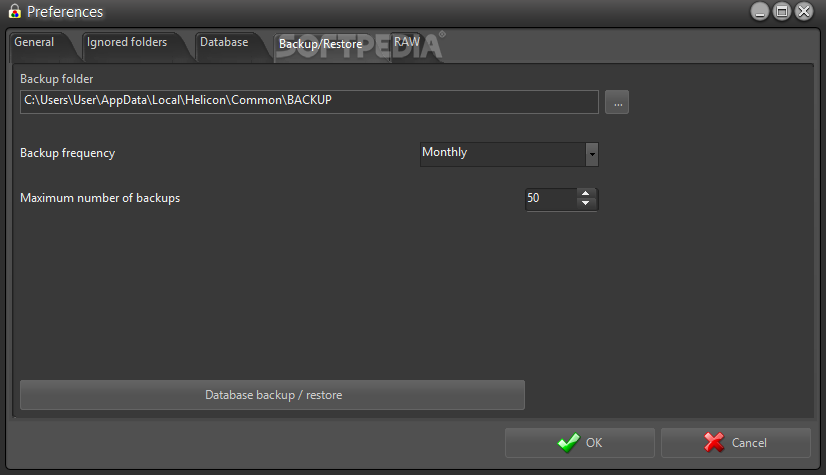The image size is (826, 475).
Task: Click the Backup frequency label
Action: (x=67, y=153)
